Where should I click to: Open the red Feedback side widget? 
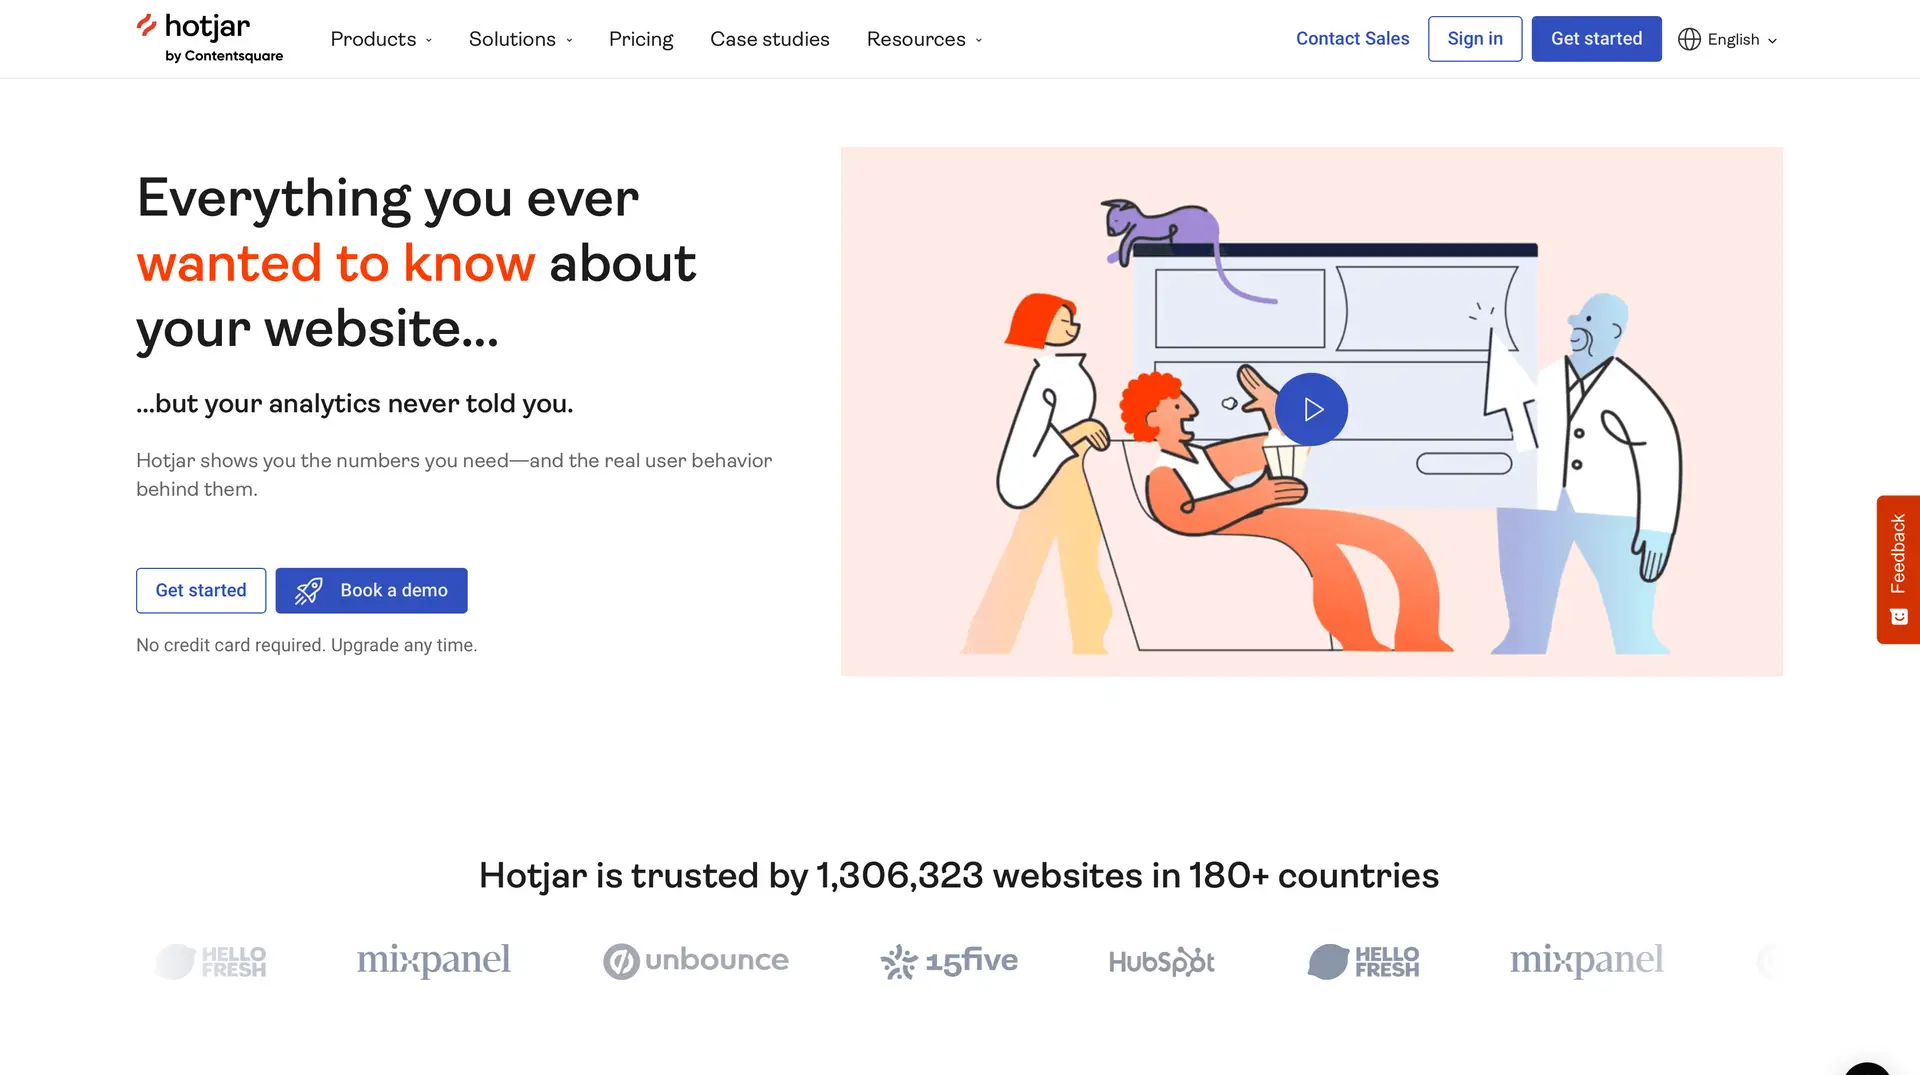[1897, 568]
